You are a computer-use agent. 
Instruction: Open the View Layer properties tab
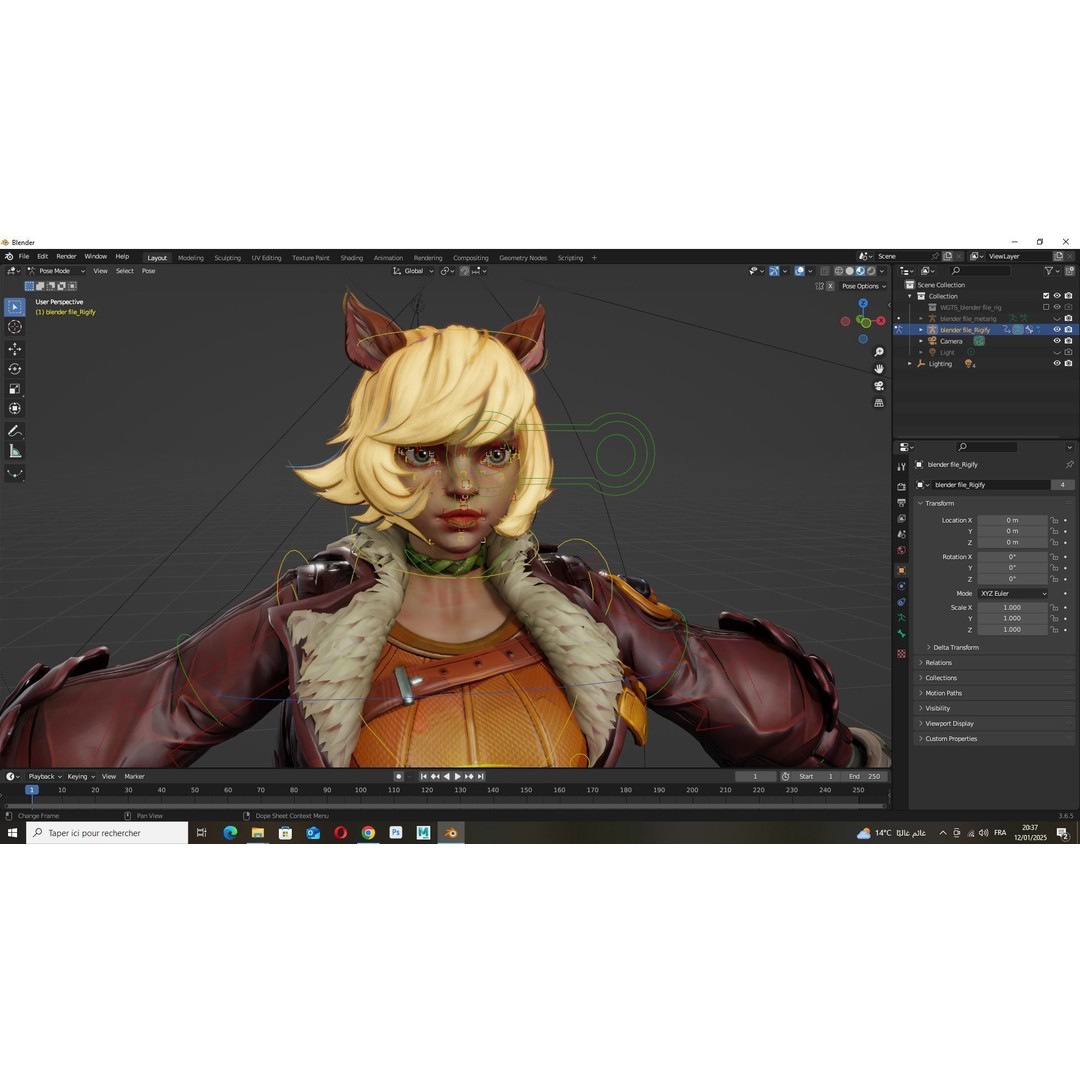pyautogui.click(x=902, y=519)
